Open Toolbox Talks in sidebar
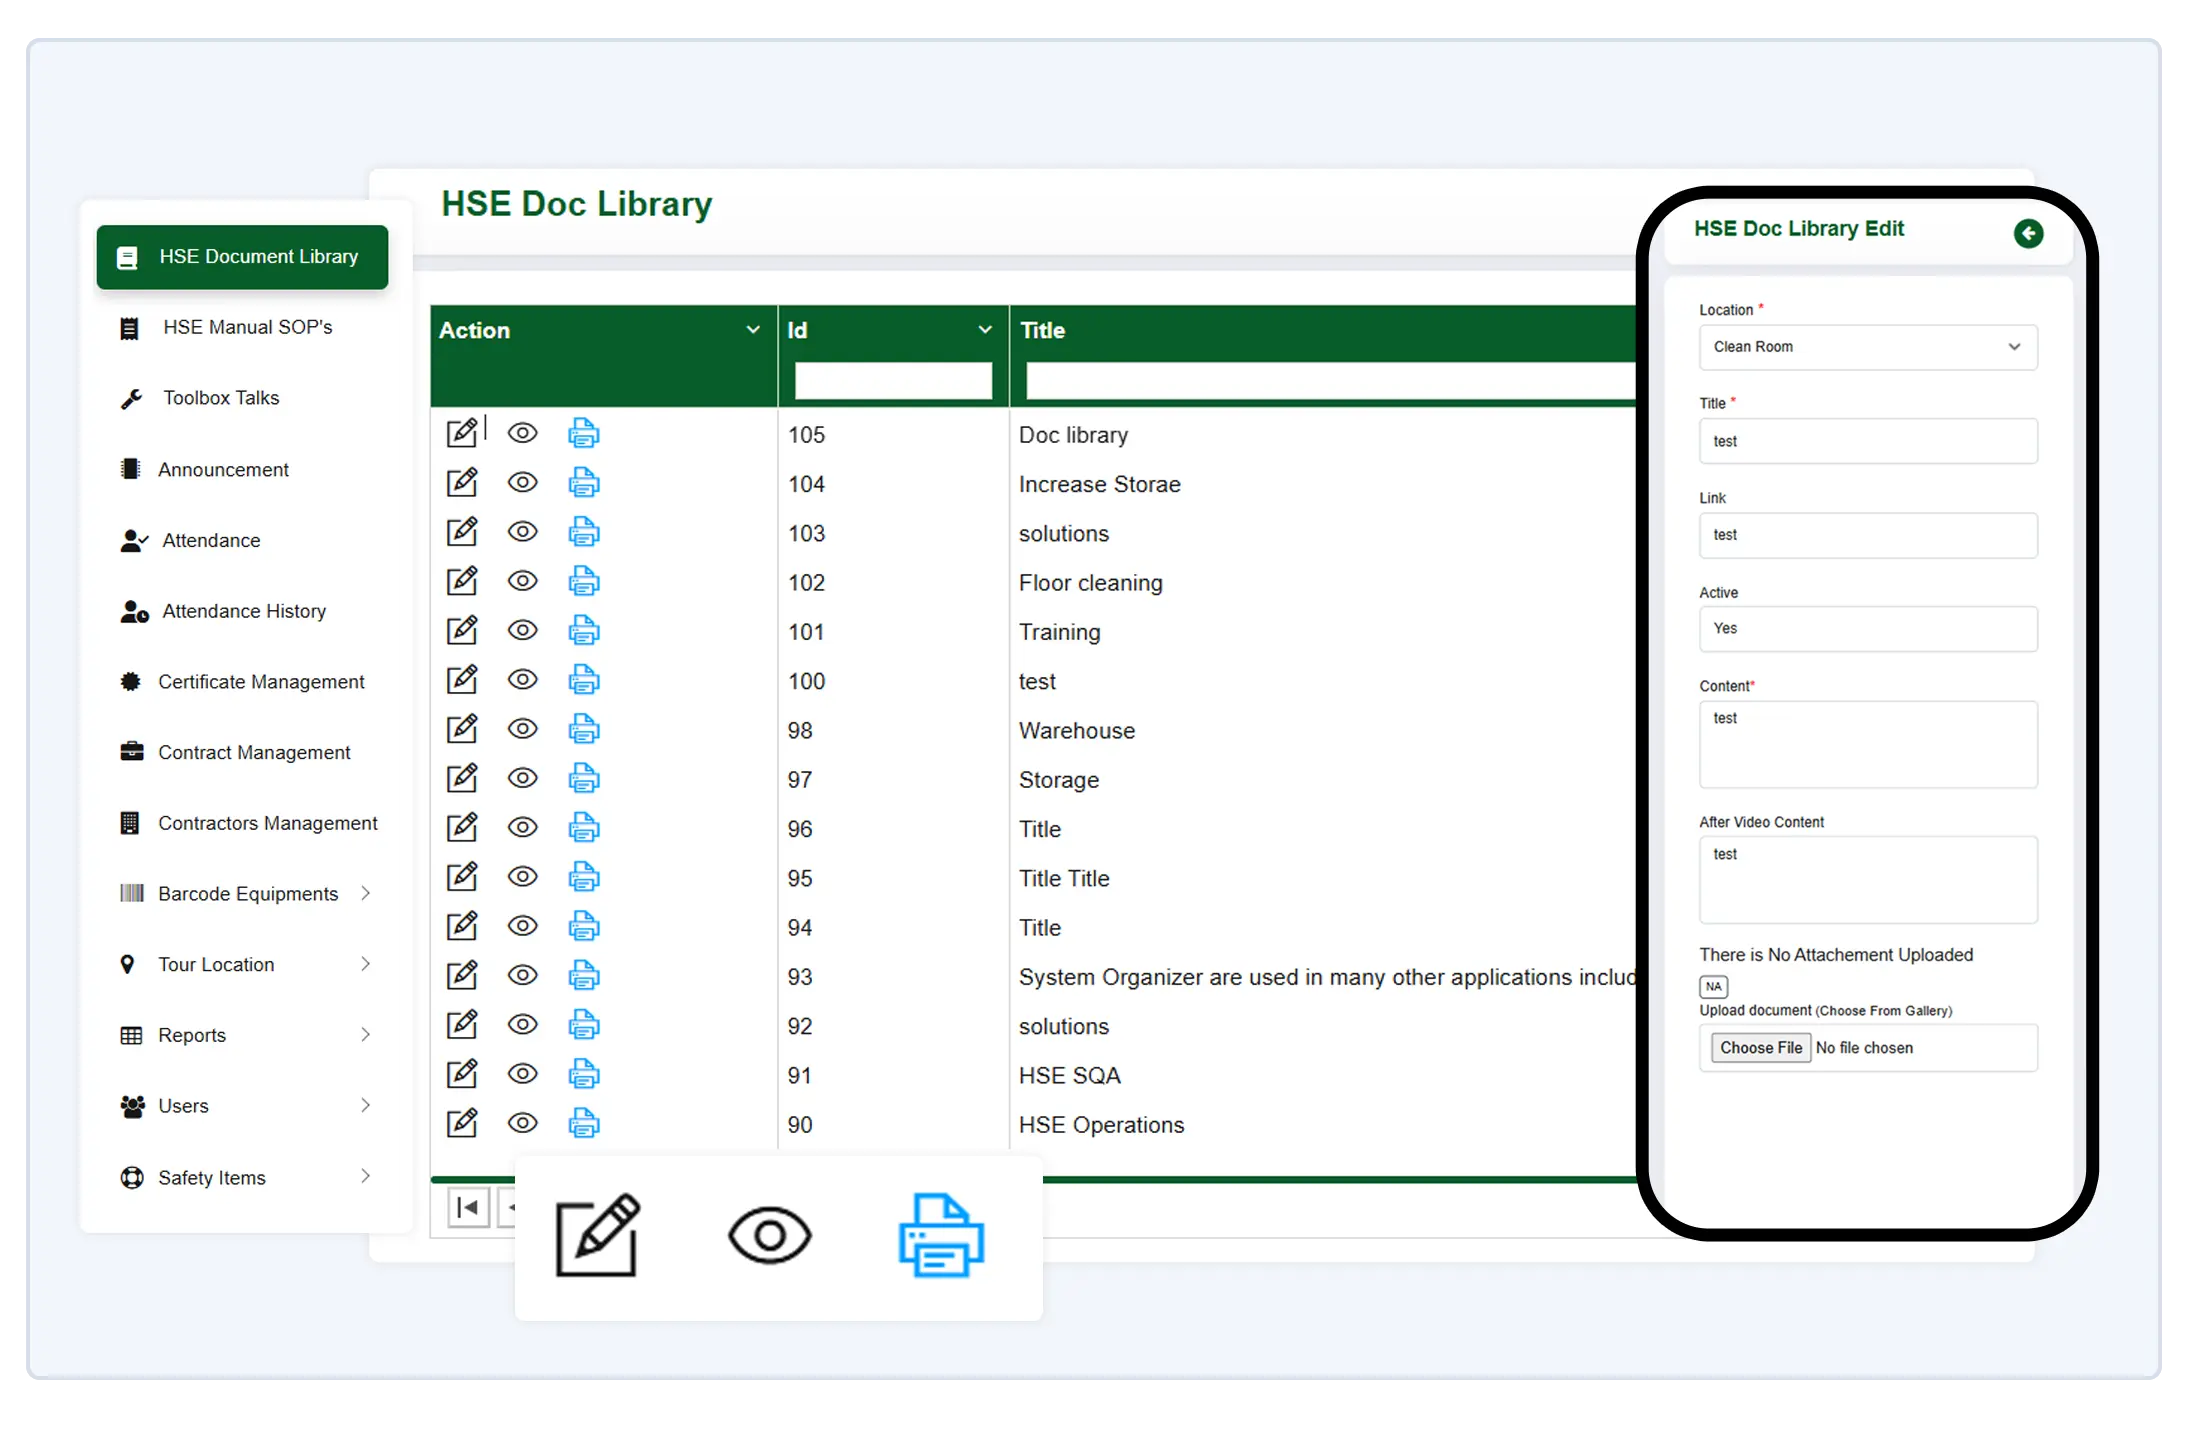 (x=221, y=398)
